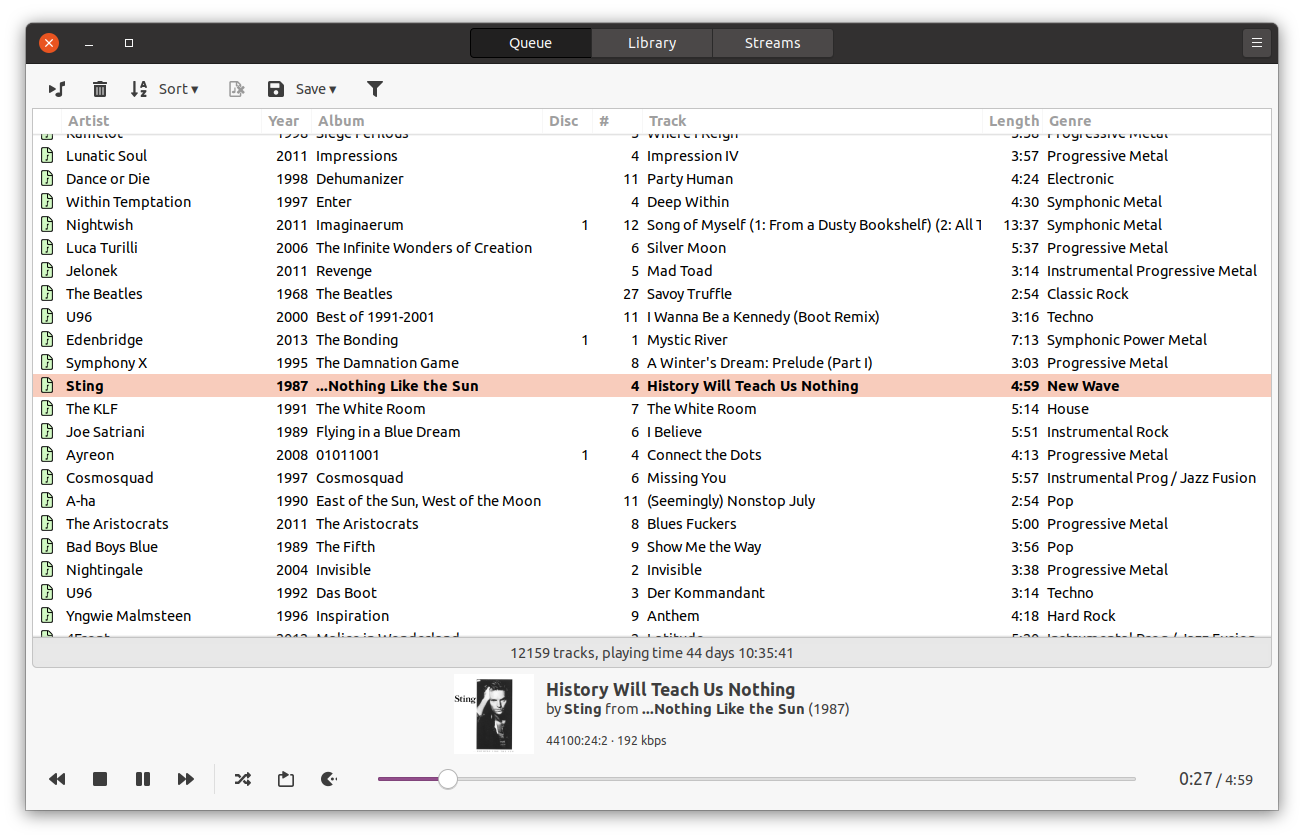Toggle the consume mode icon
The width and height of the screenshot is (1304, 839).
(329, 779)
